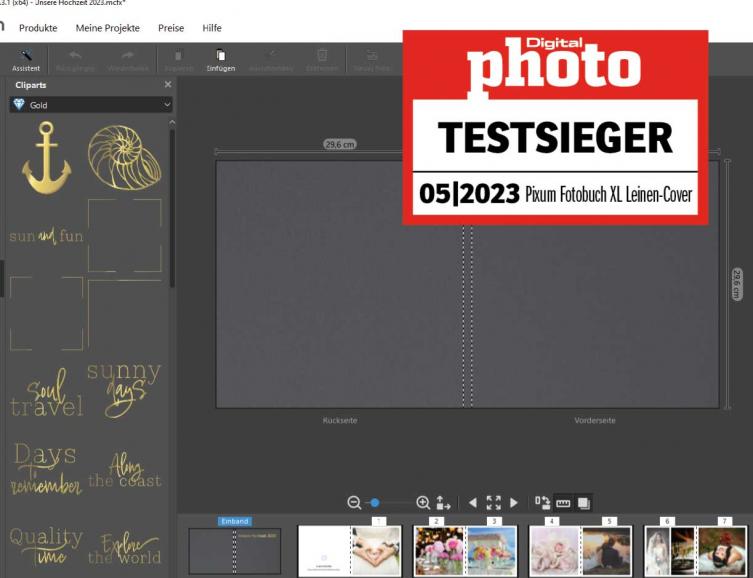Click the '29.6 cm' width label
Viewport: 753px width, 578px height.
point(340,144)
